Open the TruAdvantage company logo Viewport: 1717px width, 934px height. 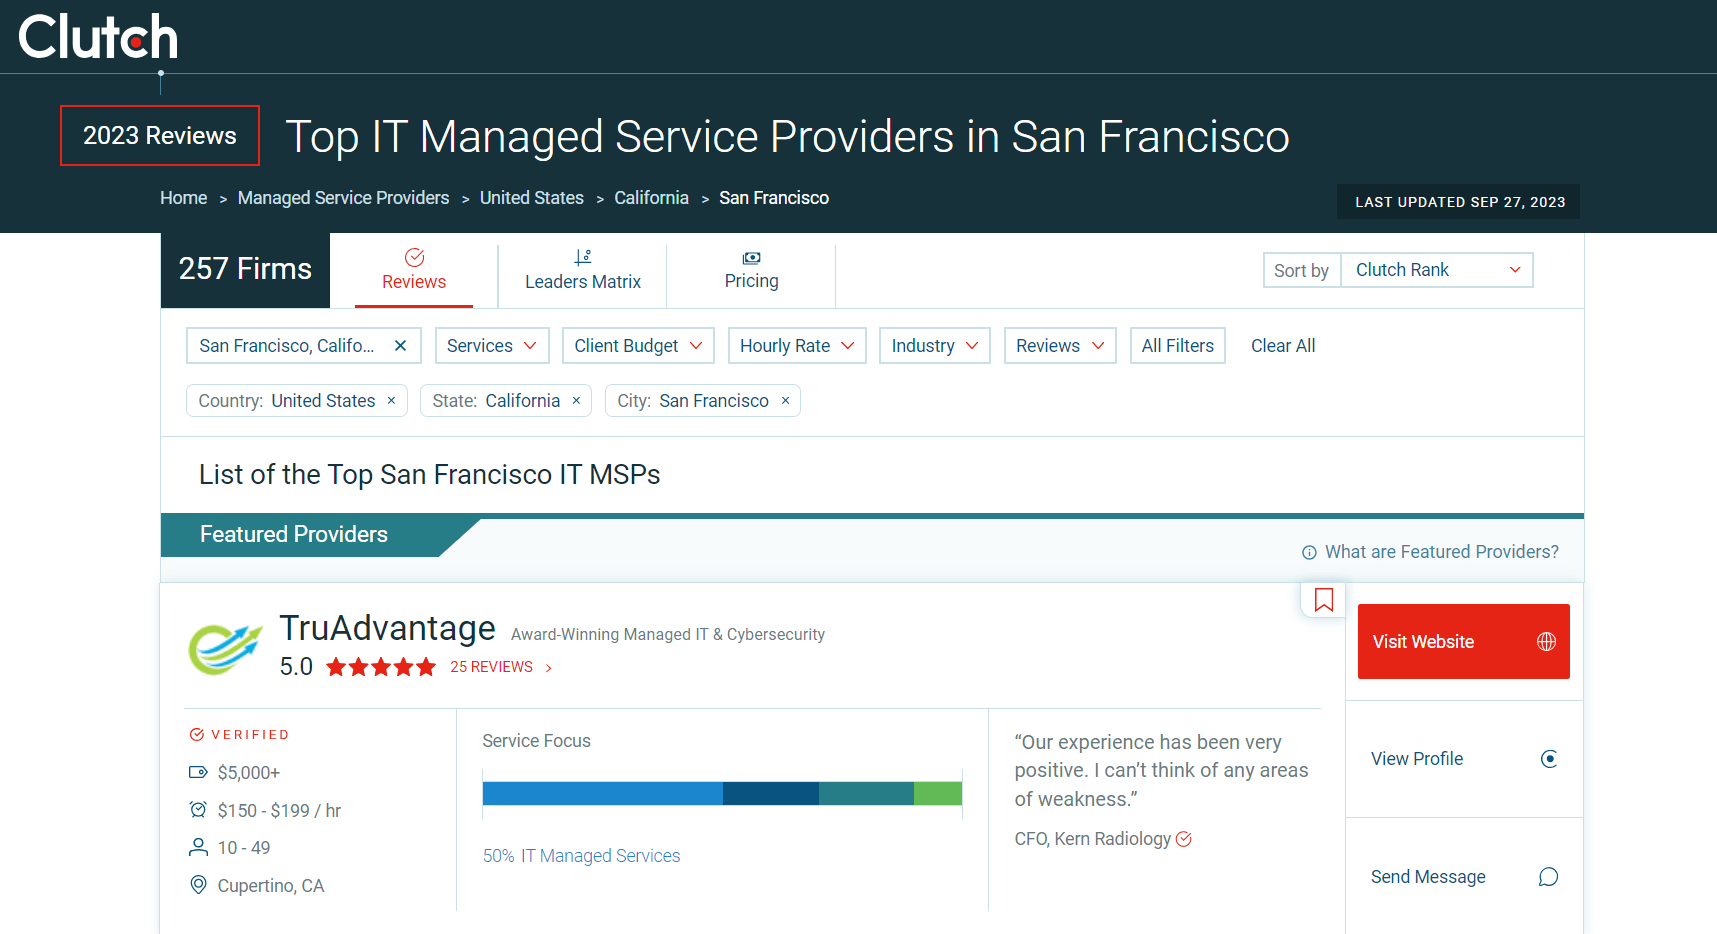(225, 649)
